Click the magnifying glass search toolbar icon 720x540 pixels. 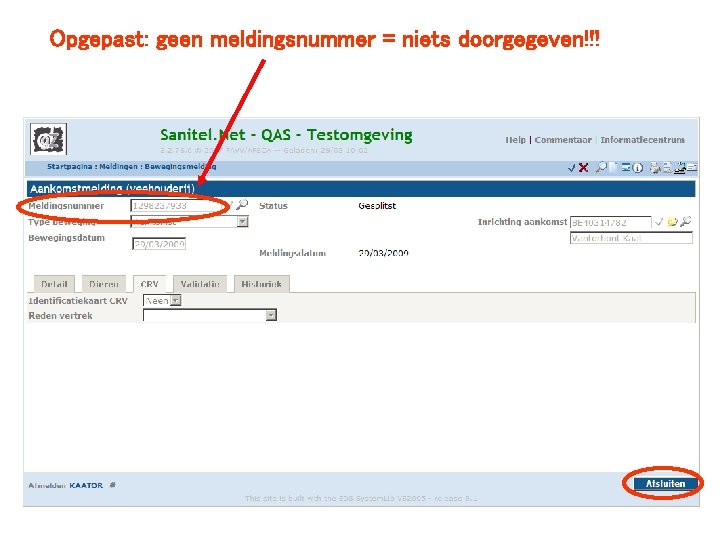601,167
